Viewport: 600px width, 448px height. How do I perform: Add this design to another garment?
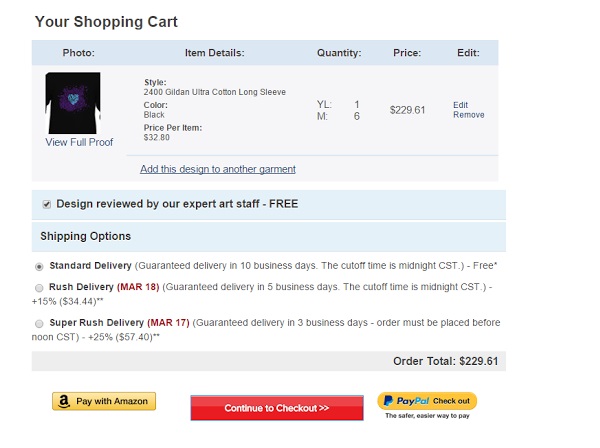click(217, 169)
